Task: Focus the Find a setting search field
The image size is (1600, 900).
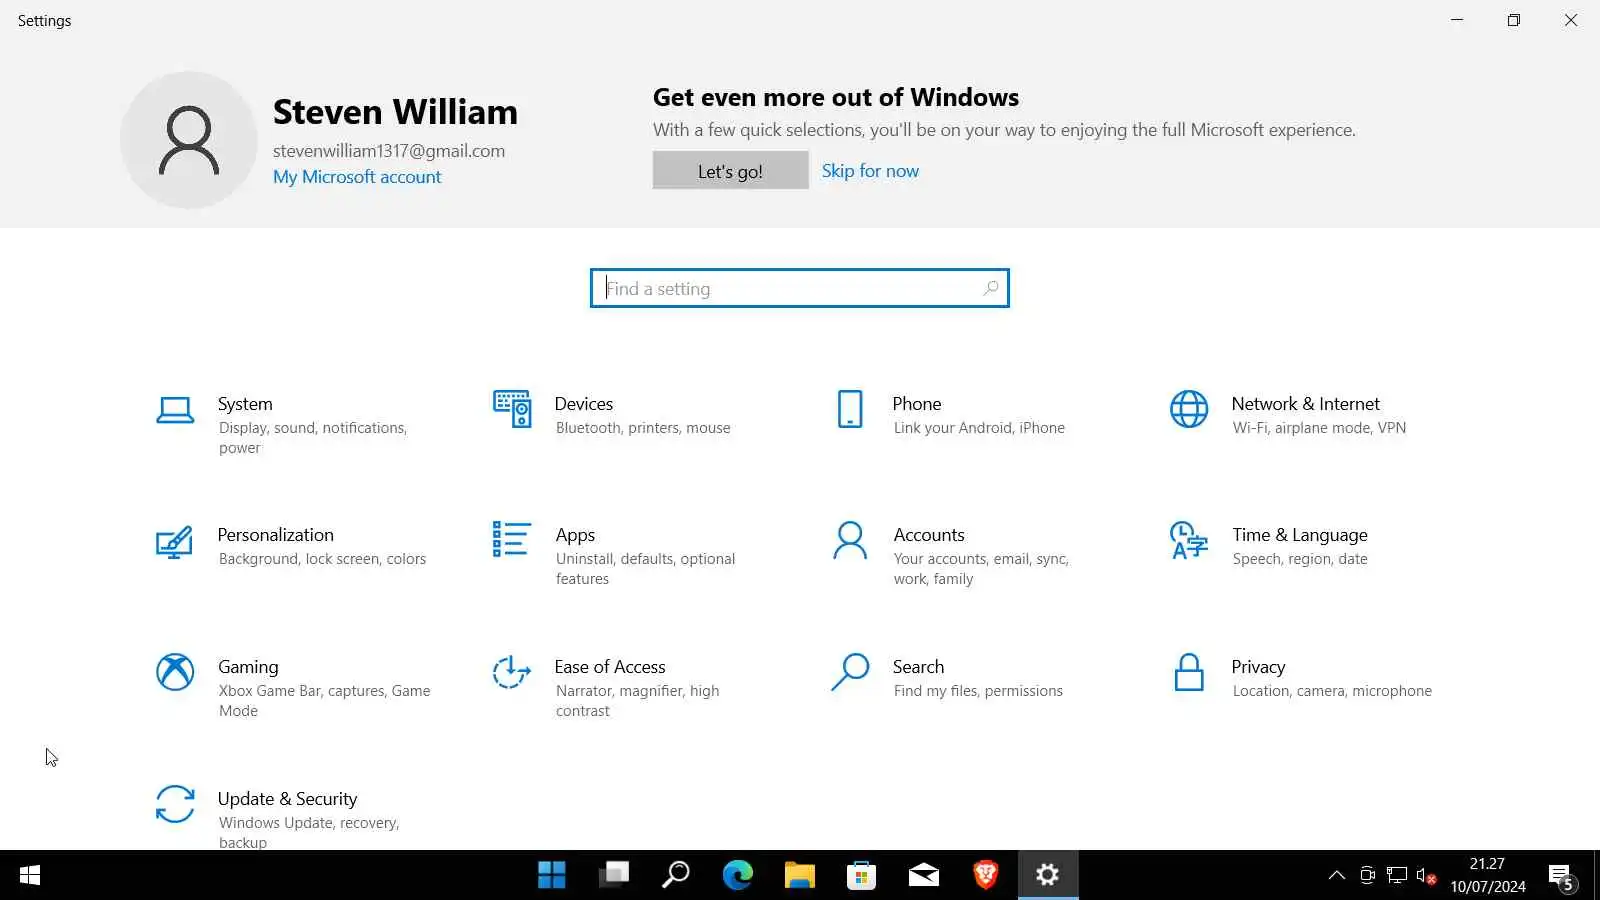Action: (800, 288)
